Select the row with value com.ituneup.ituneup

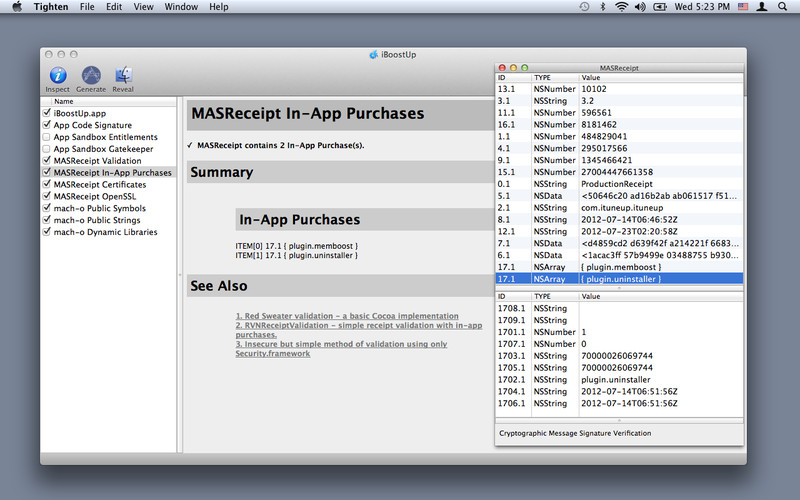pyautogui.click(x=619, y=208)
